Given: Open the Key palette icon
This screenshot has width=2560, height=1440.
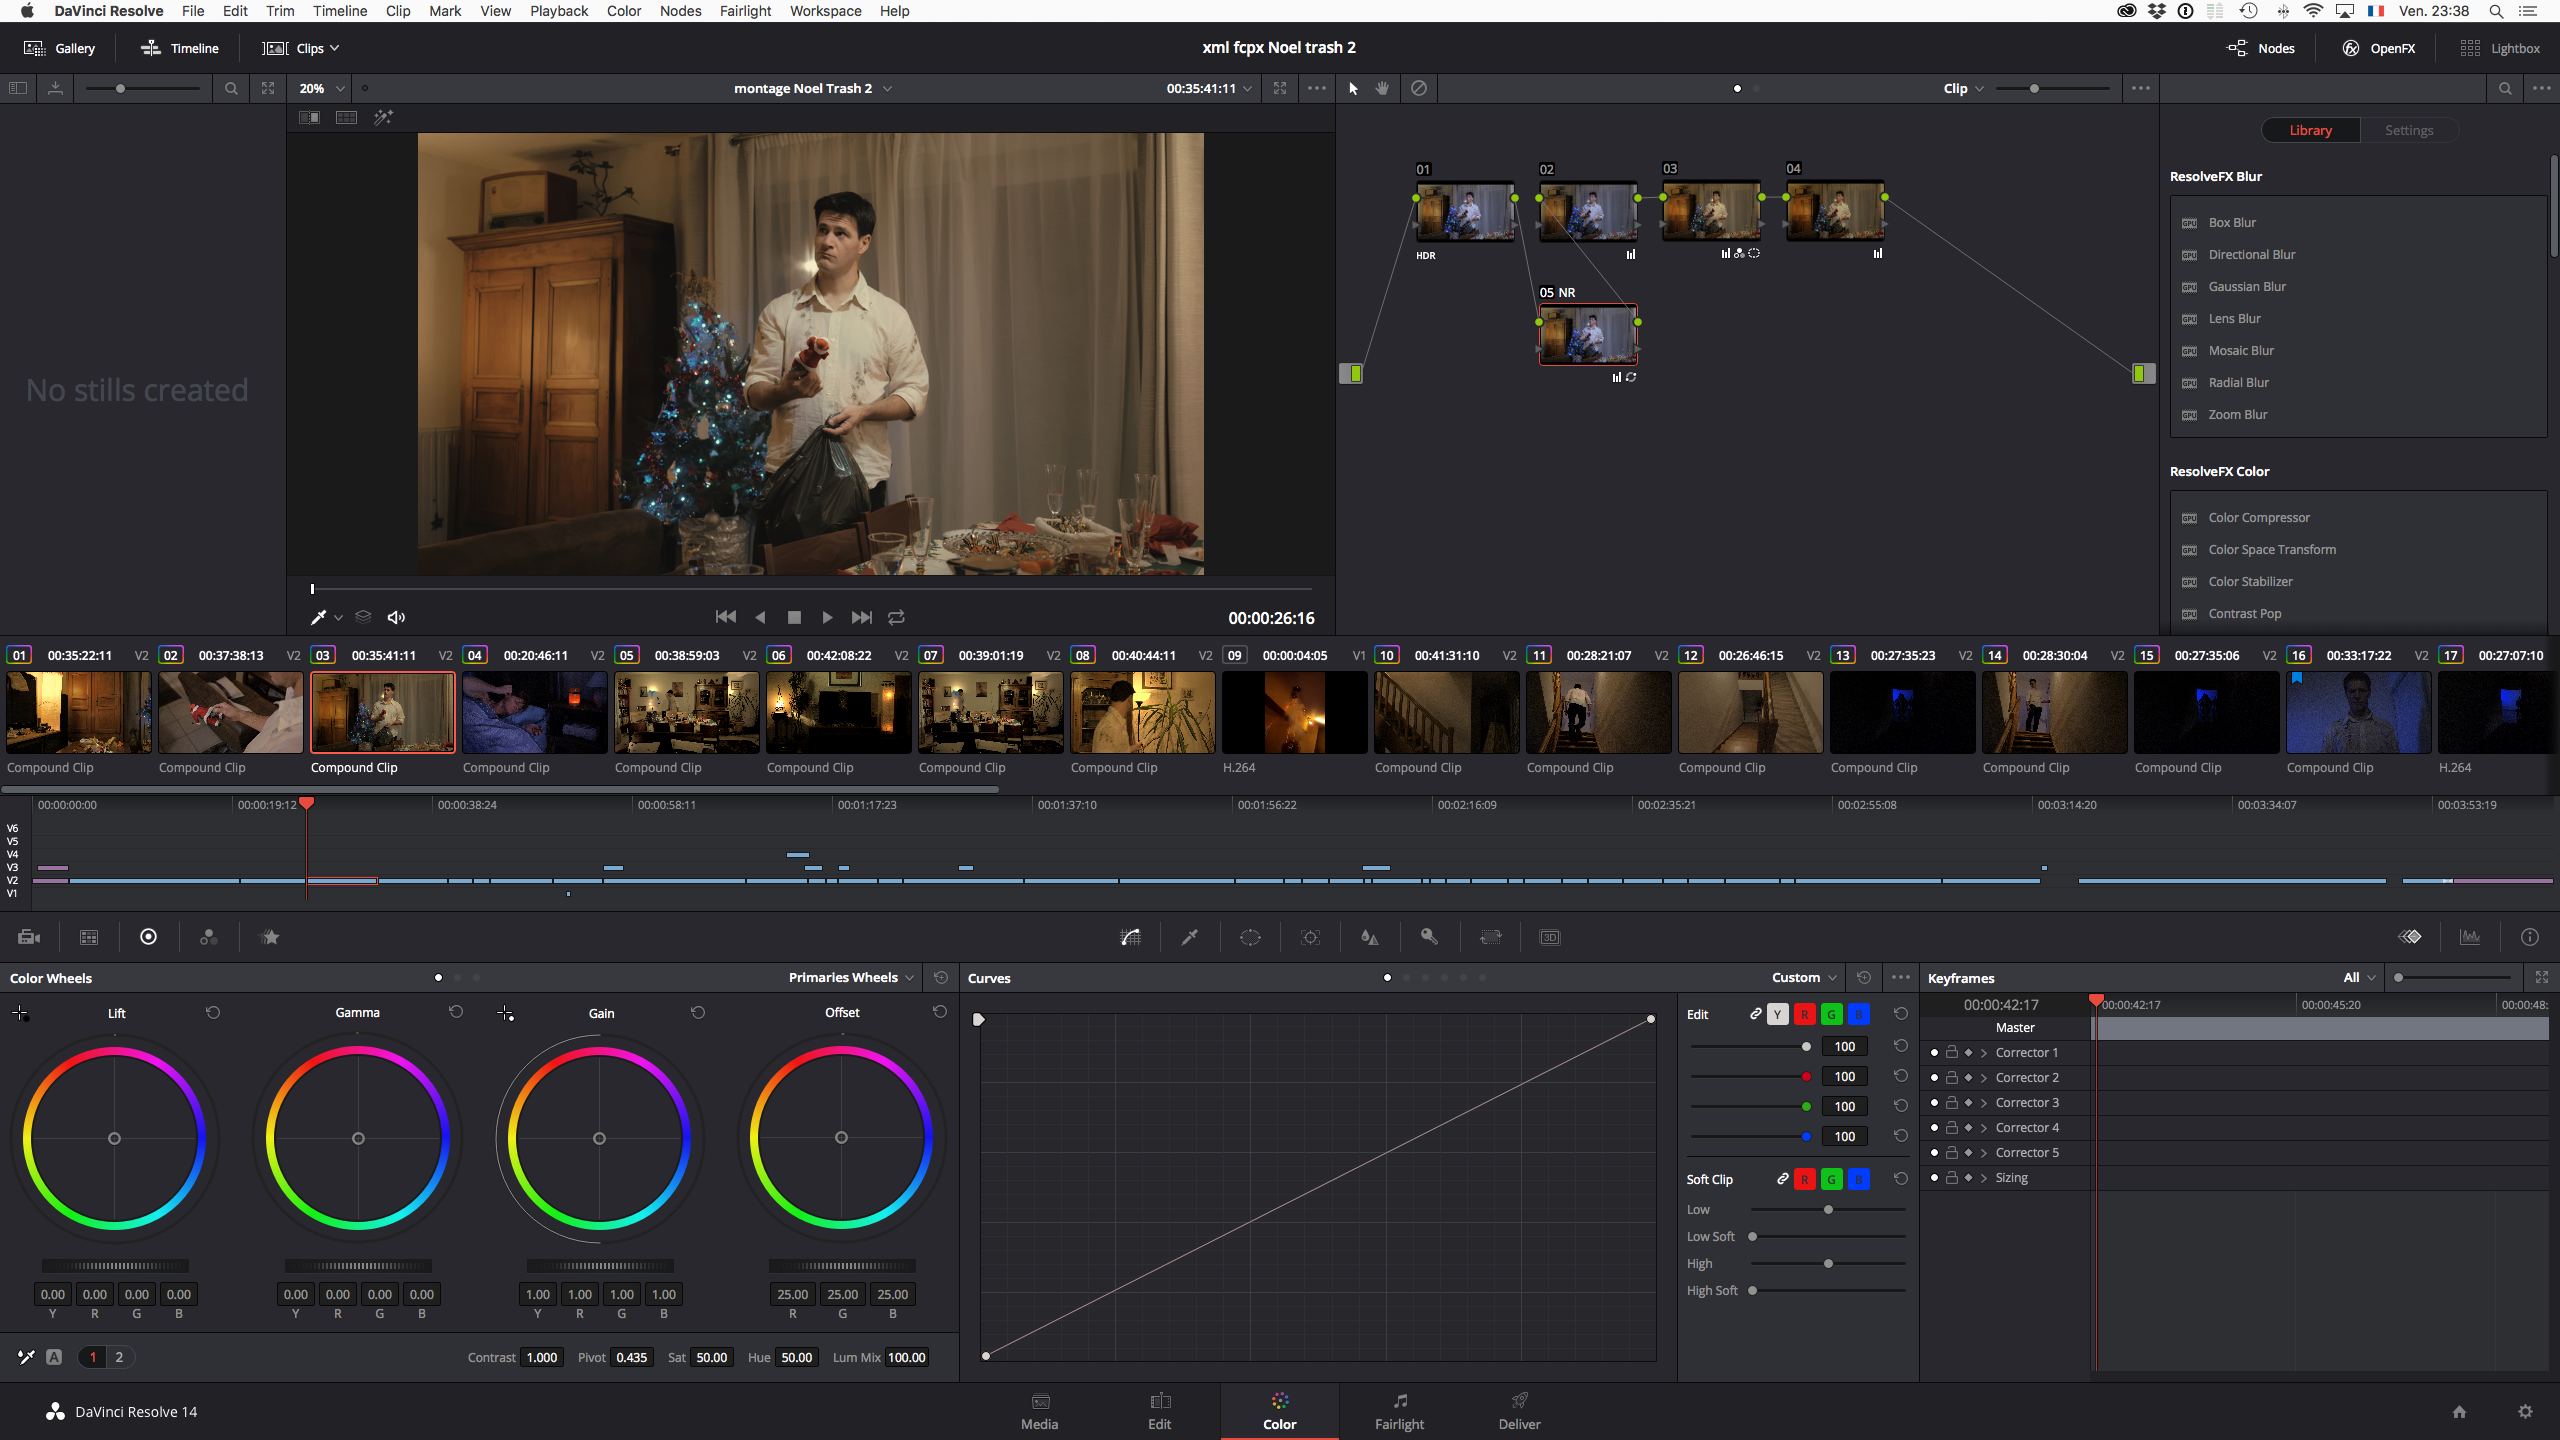Looking at the screenshot, I should coord(1430,937).
